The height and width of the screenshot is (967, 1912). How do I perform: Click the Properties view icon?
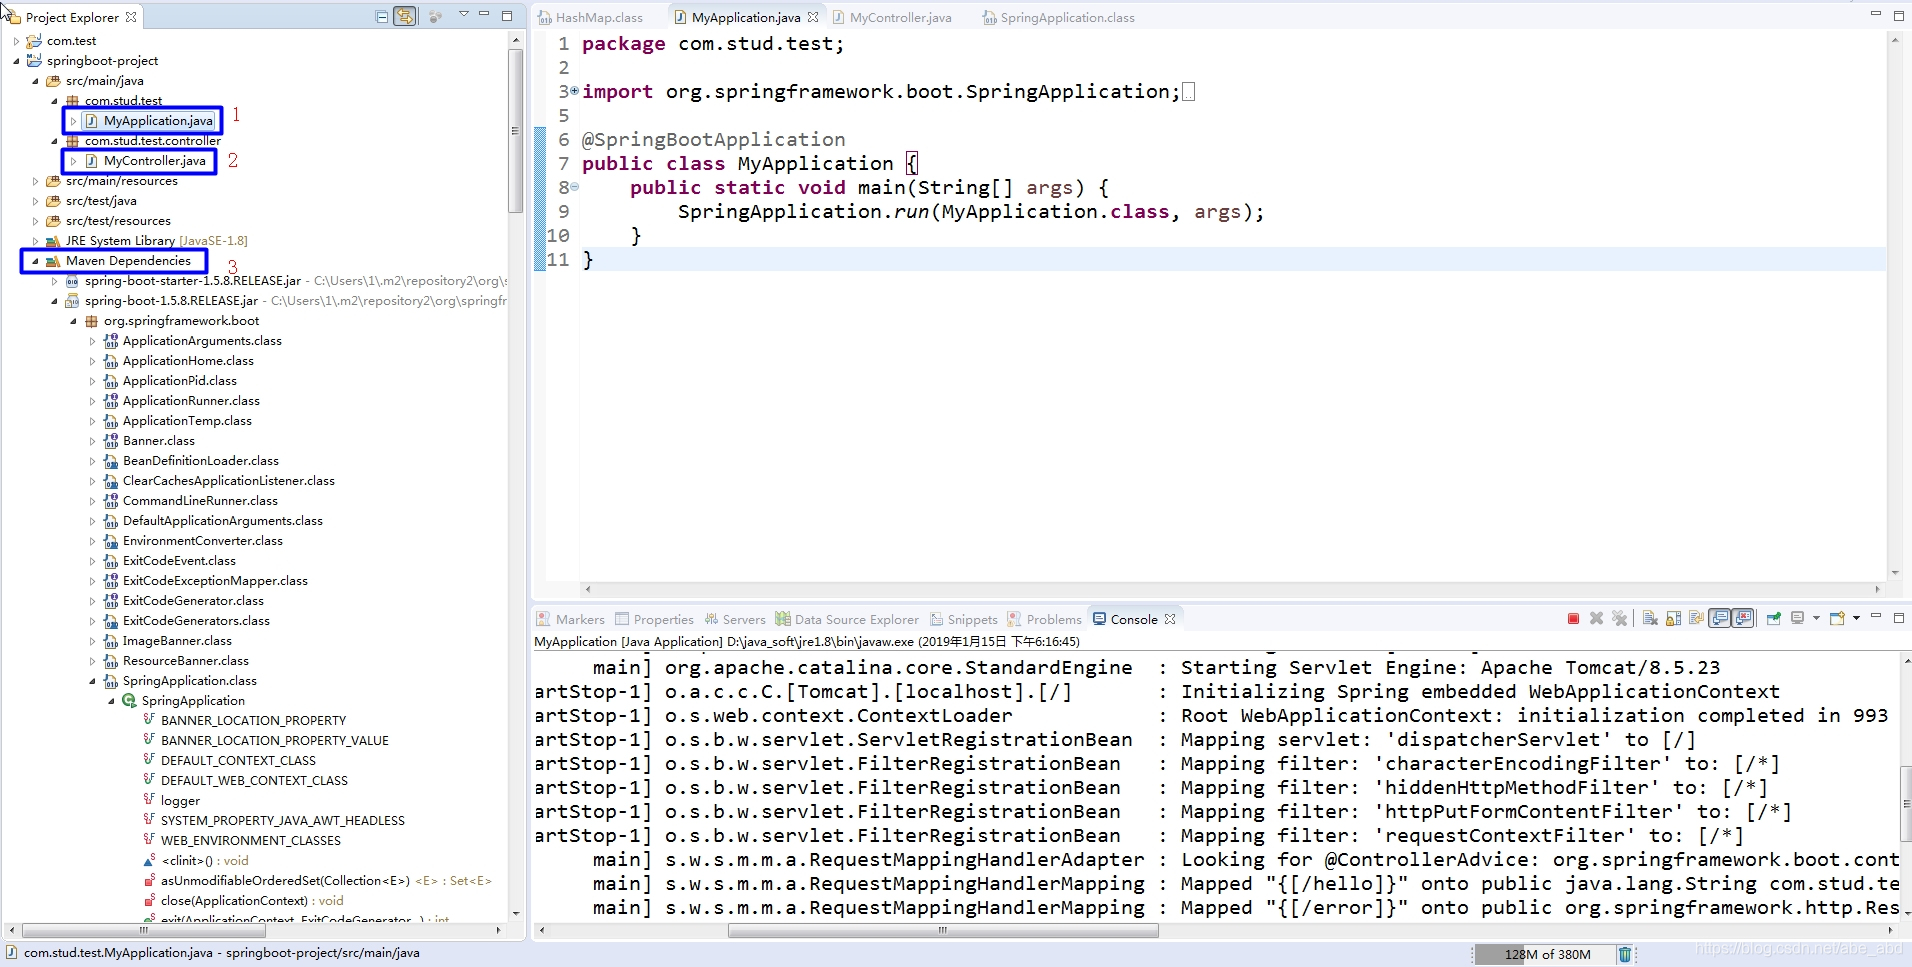click(x=622, y=619)
